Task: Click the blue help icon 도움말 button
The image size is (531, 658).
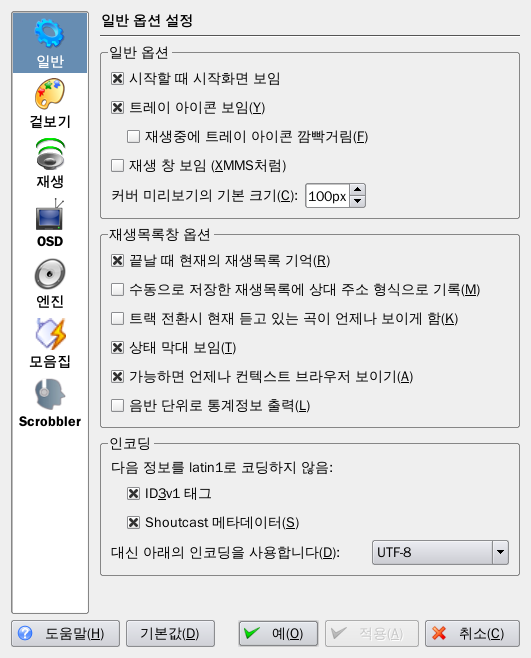Action: click(x=65, y=633)
